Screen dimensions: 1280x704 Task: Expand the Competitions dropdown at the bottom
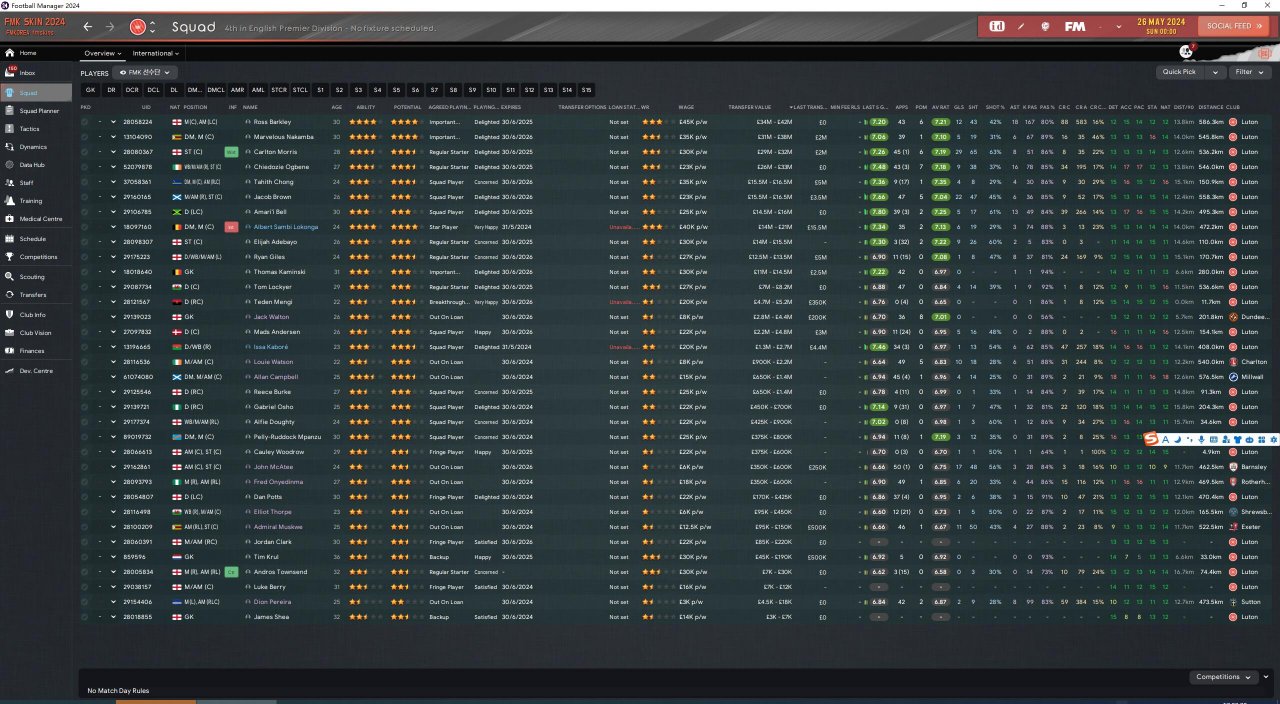(x=1224, y=677)
